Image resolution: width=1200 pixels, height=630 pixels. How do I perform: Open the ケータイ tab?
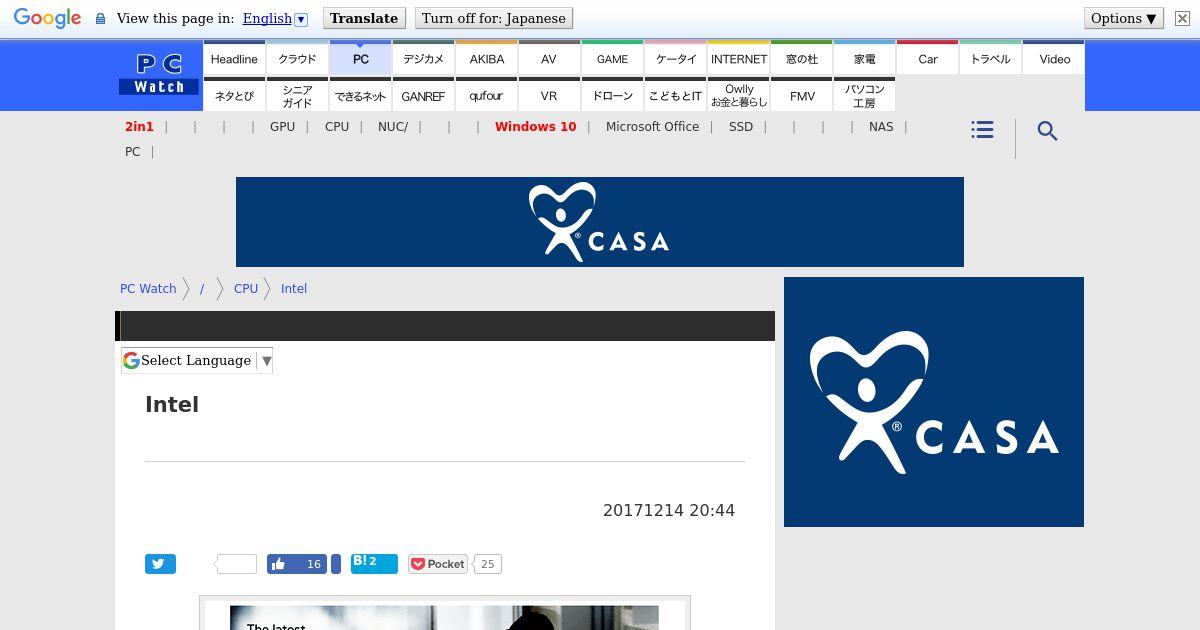click(x=675, y=58)
